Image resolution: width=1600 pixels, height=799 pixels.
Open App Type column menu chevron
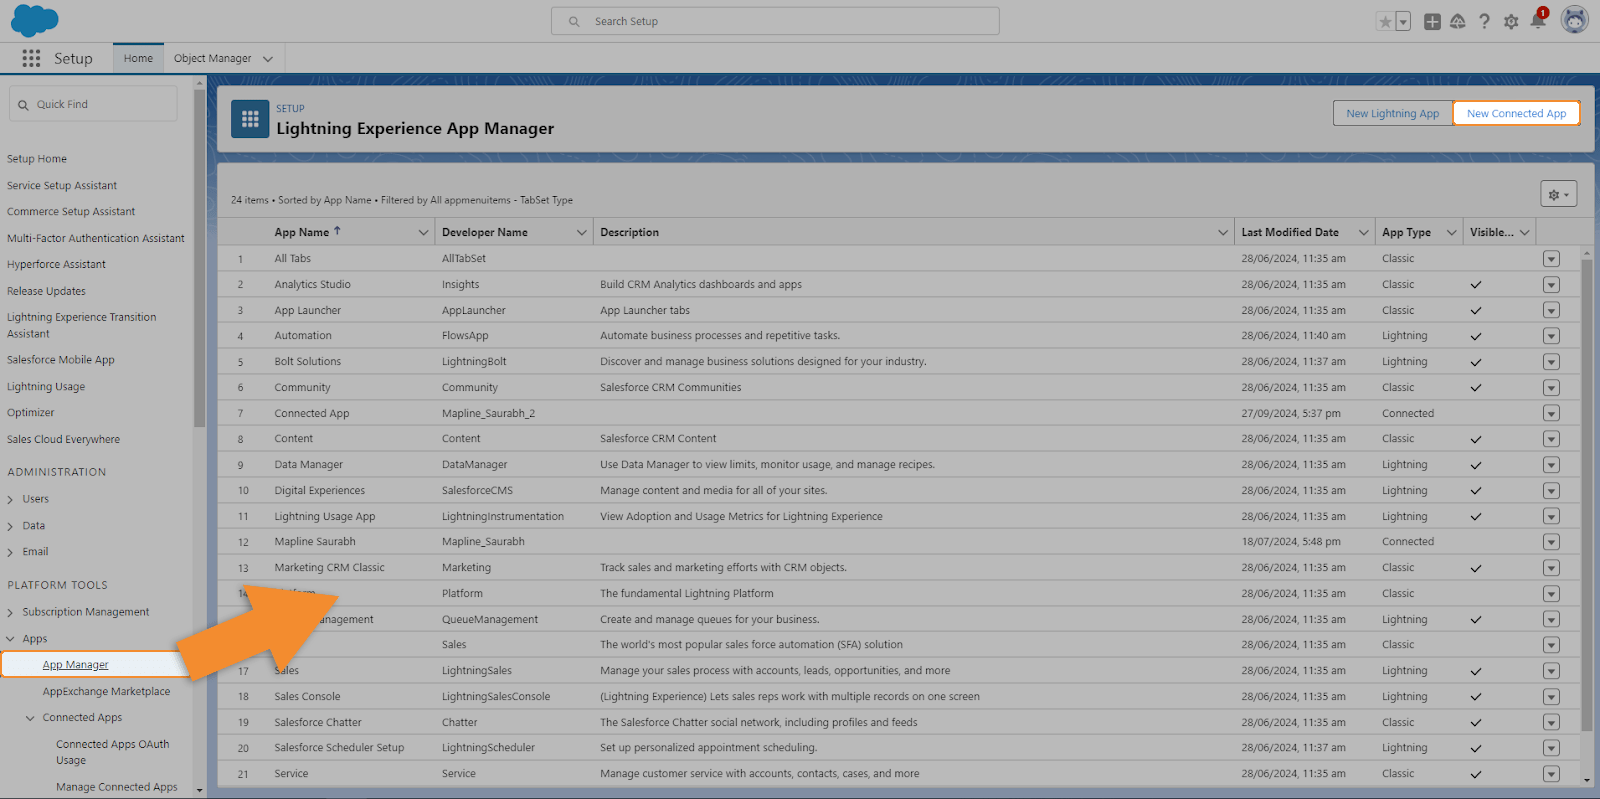(1451, 232)
